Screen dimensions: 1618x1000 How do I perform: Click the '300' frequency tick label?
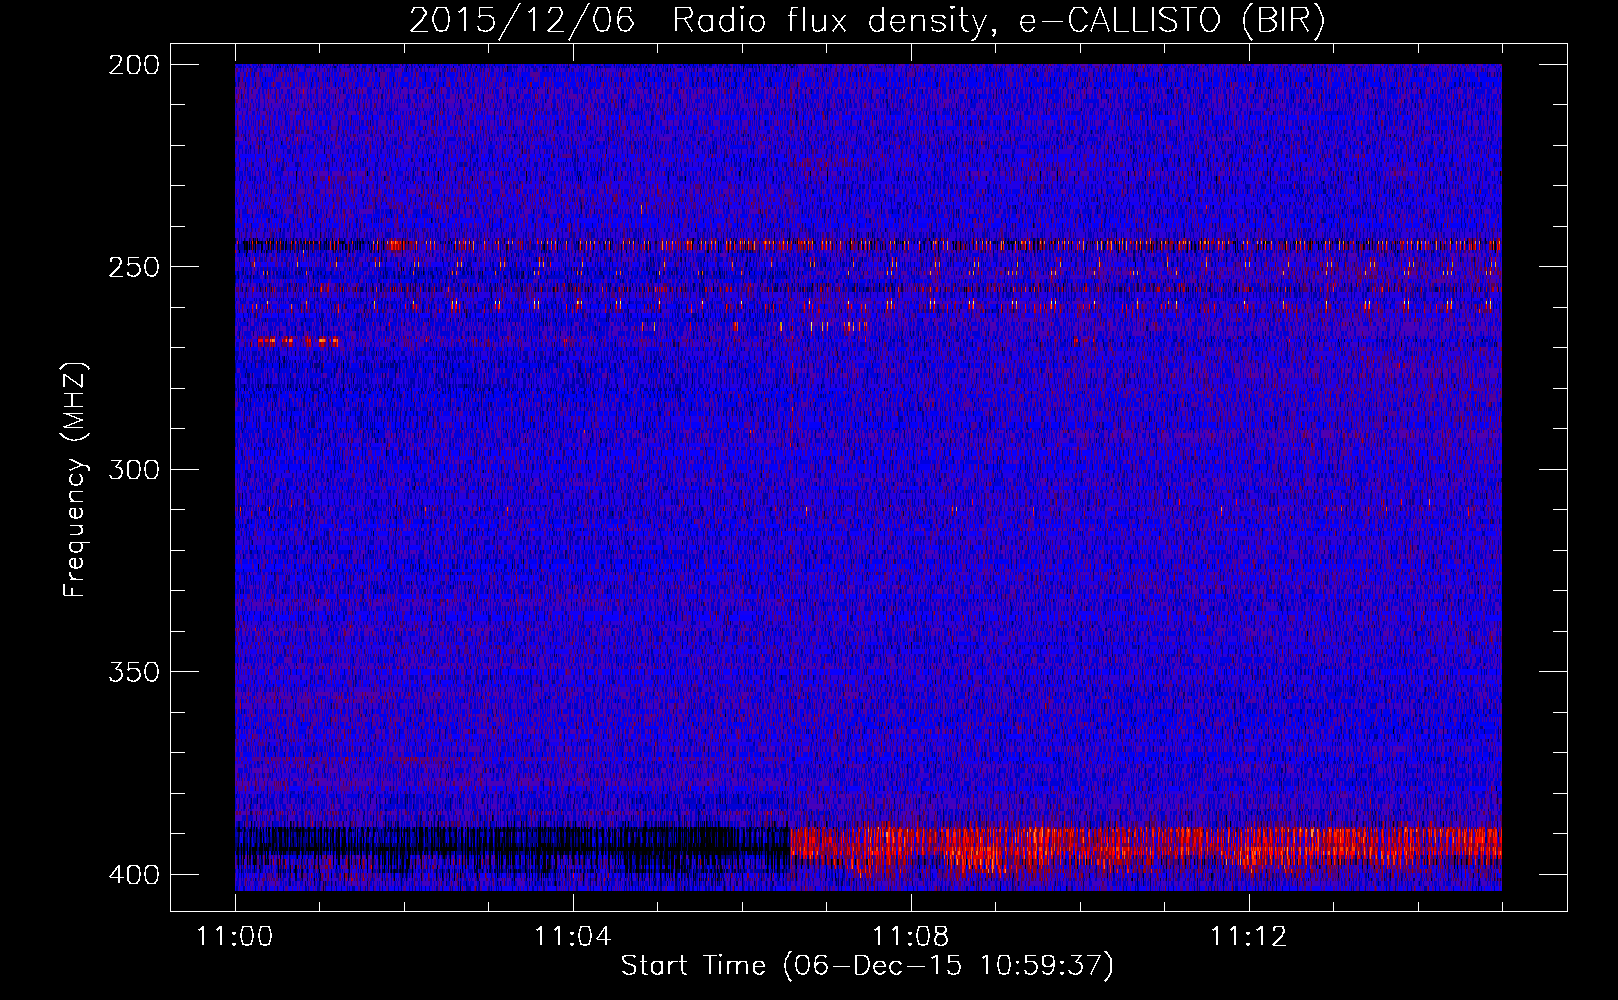[x=133, y=469]
